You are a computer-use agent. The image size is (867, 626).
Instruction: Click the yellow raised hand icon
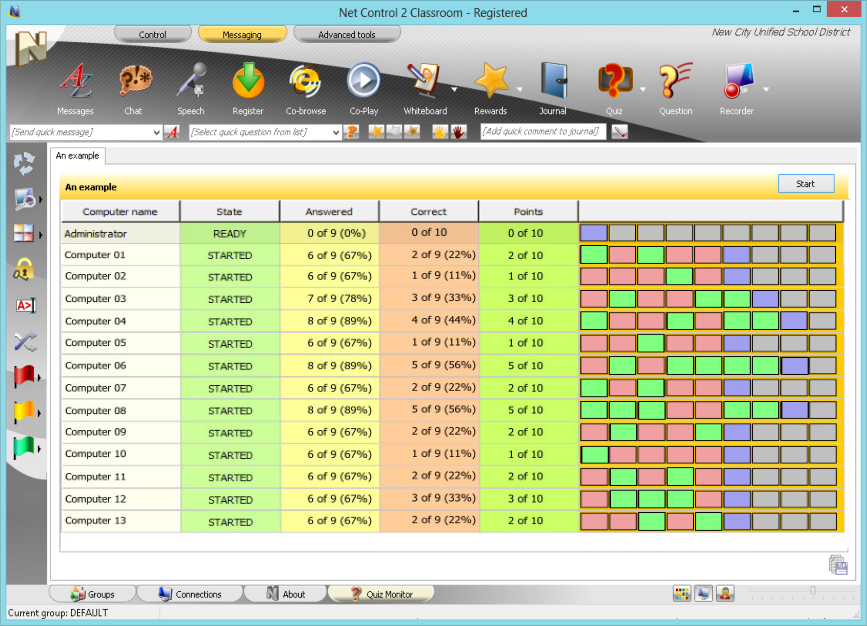(x=440, y=132)
